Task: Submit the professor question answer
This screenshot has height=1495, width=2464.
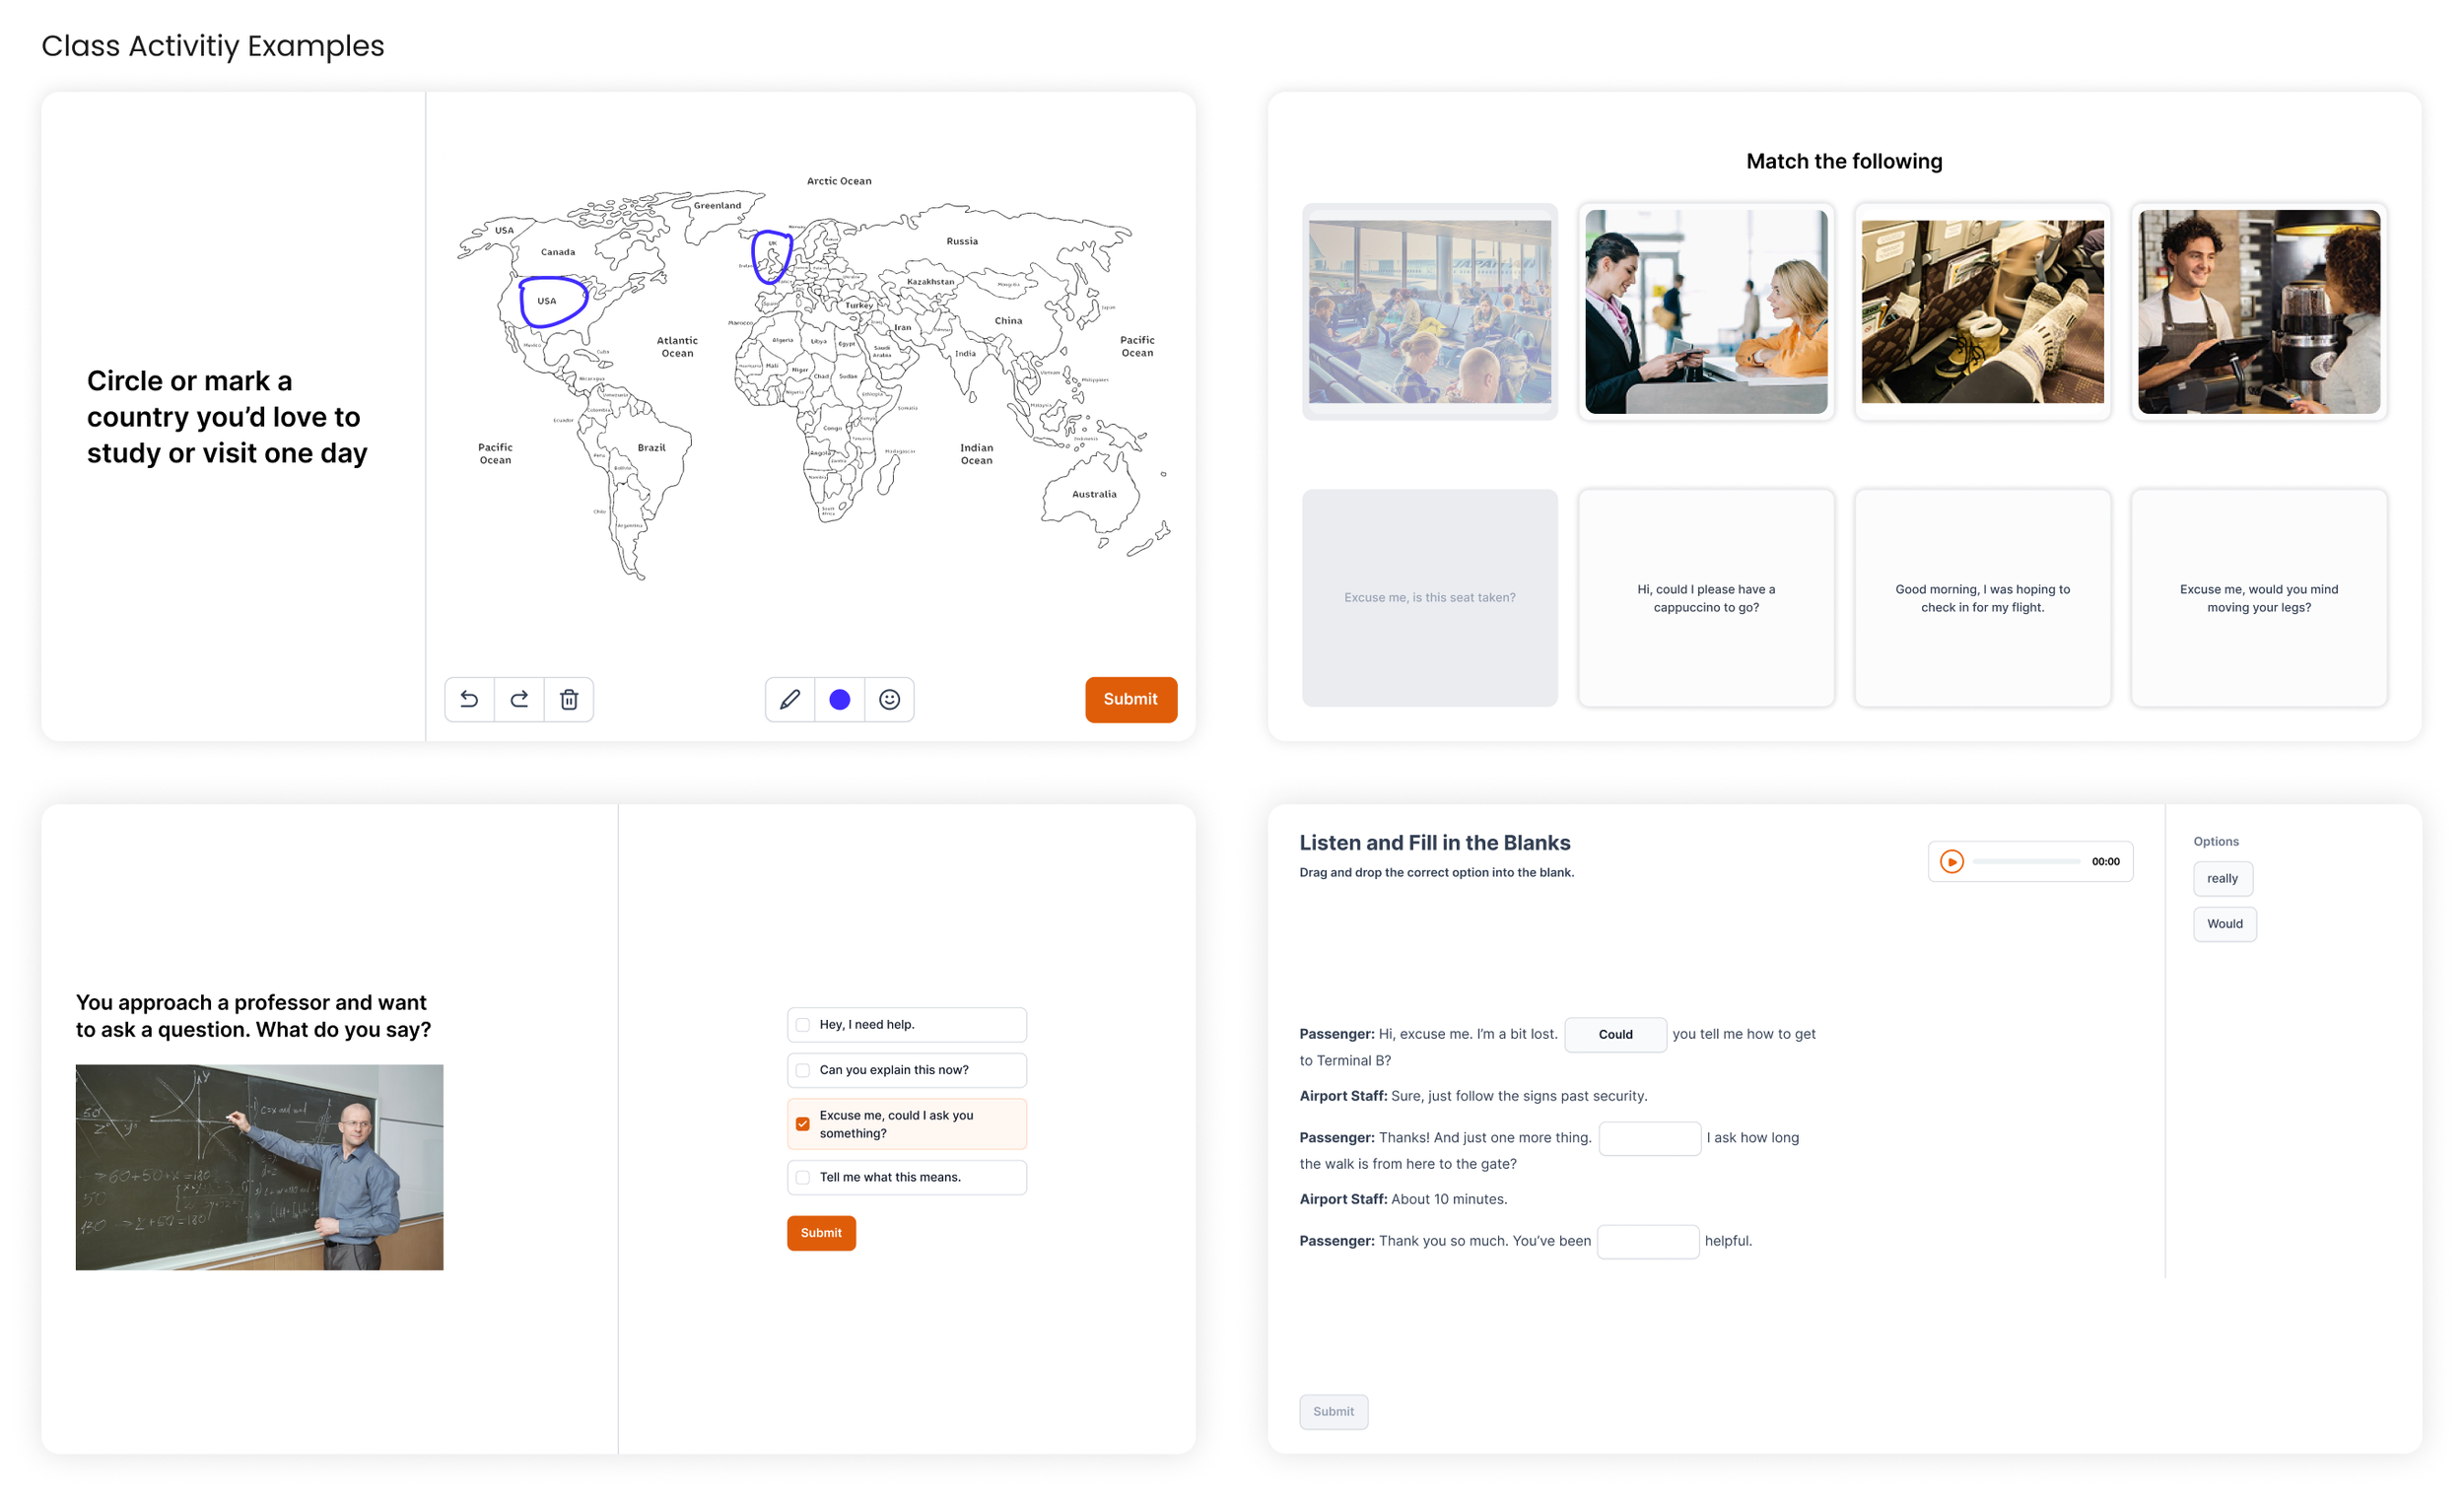Action: click(x=821, y=1232)
